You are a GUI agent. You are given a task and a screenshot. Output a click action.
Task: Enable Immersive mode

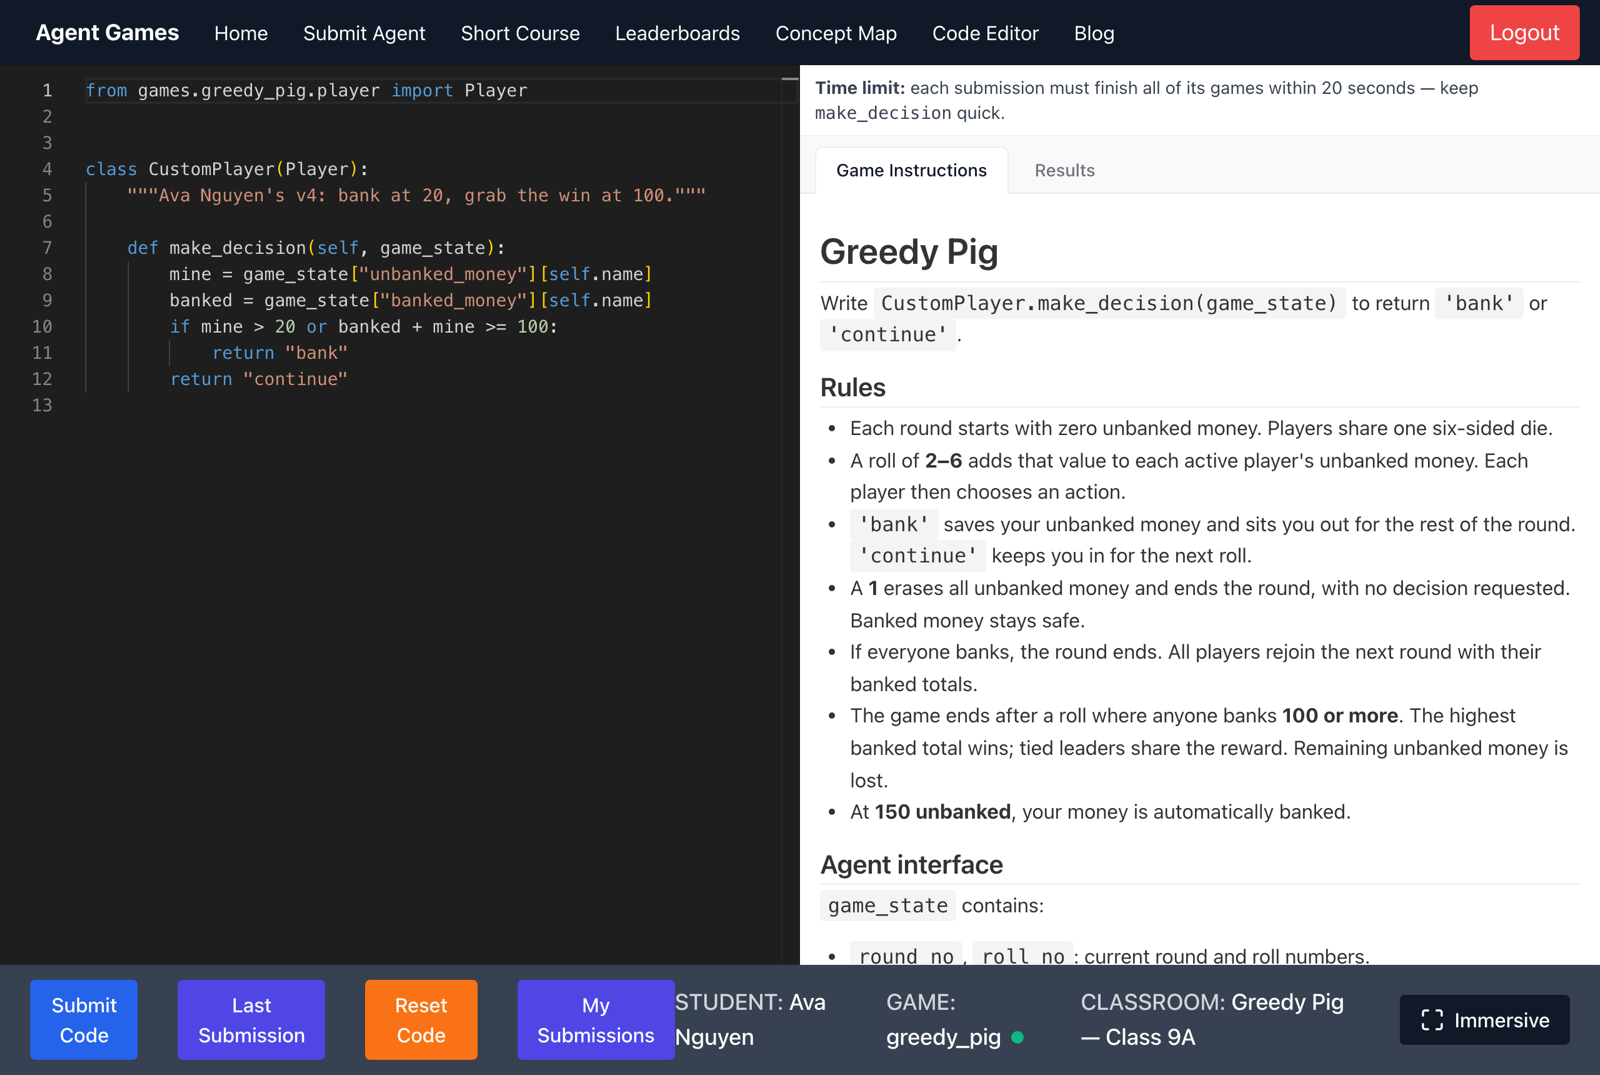click(x=1484, y=1020)
